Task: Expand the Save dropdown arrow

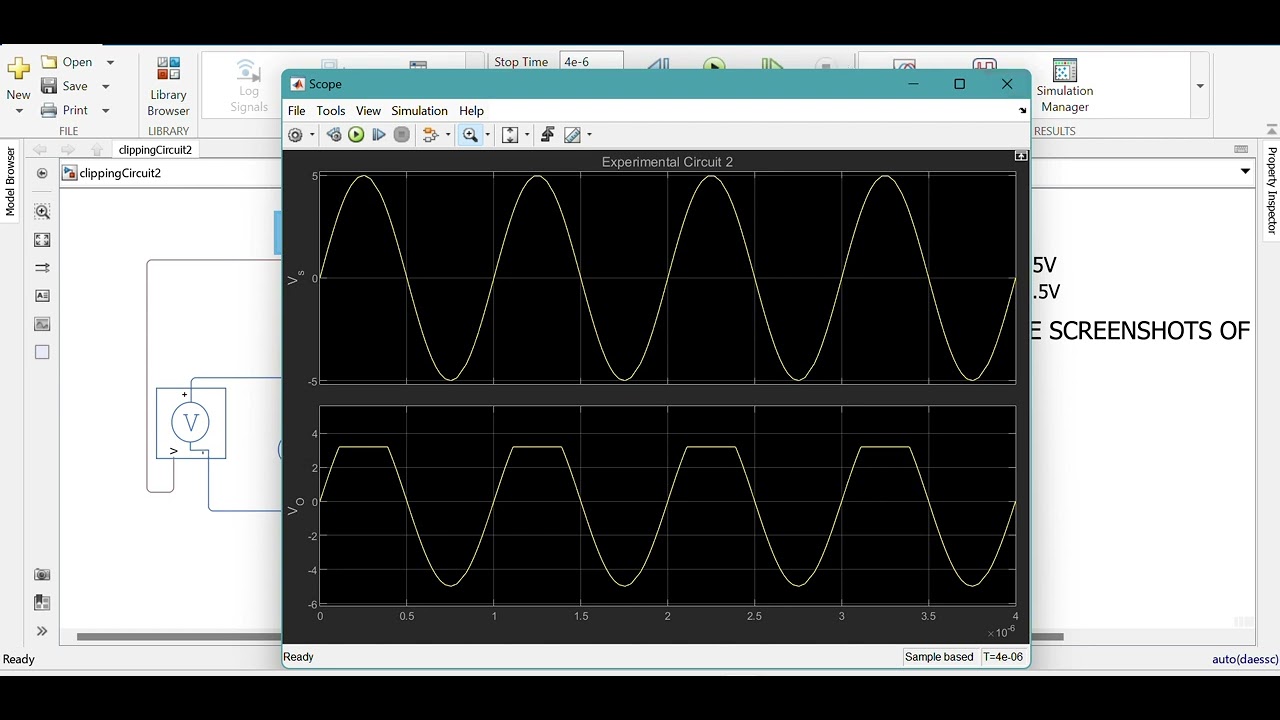Action: pyautogui.click(x=105, y=87)
